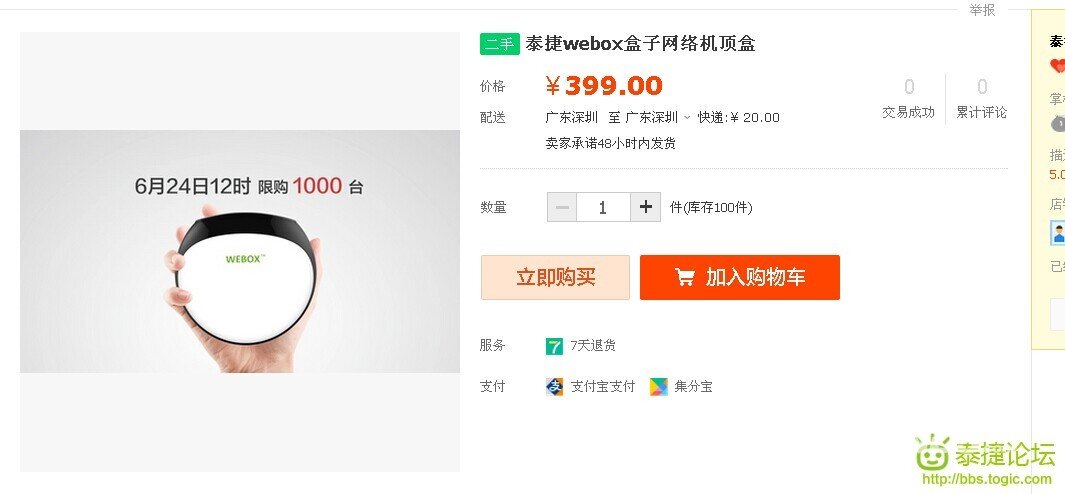Viewport: 1065px width, 494px height.
Task: Click the shopping cart icon in 加入购物车
Action: click(x=685, y=277)
